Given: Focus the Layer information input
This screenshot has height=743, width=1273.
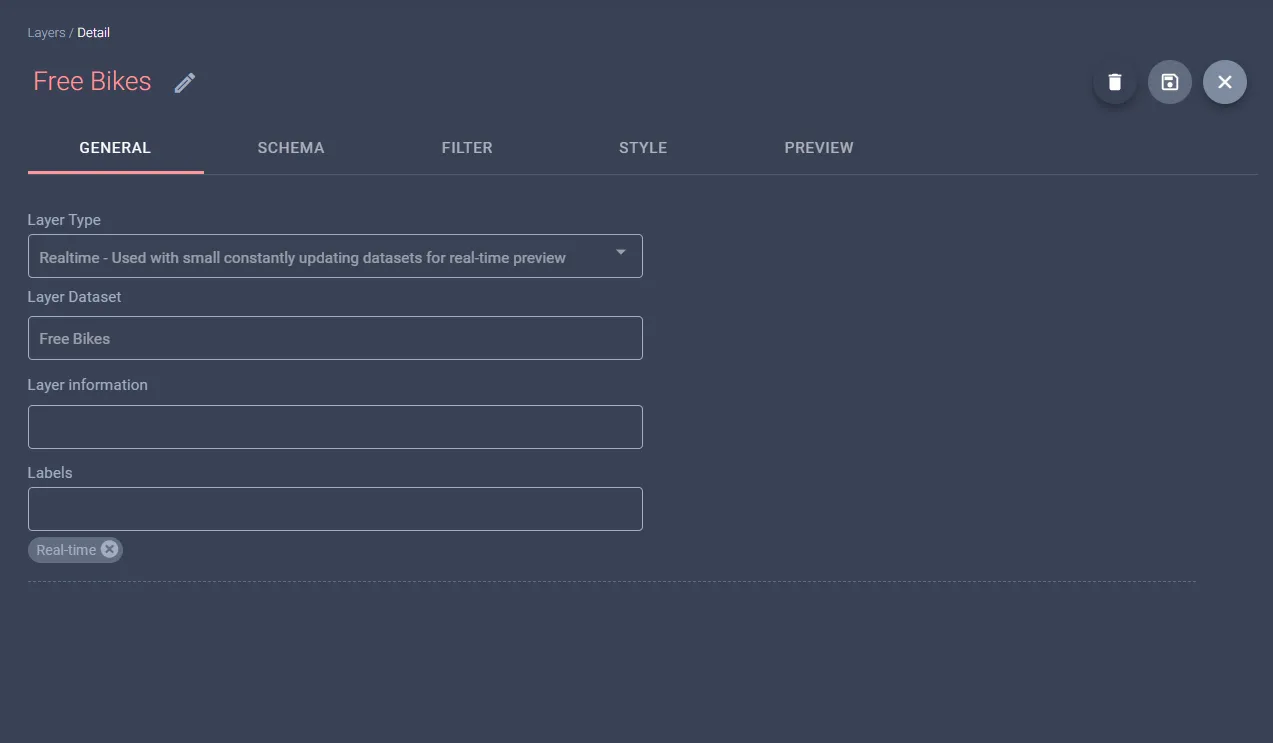Looking at the screenshot, I should pyautogui.click(x=335, y=427).
